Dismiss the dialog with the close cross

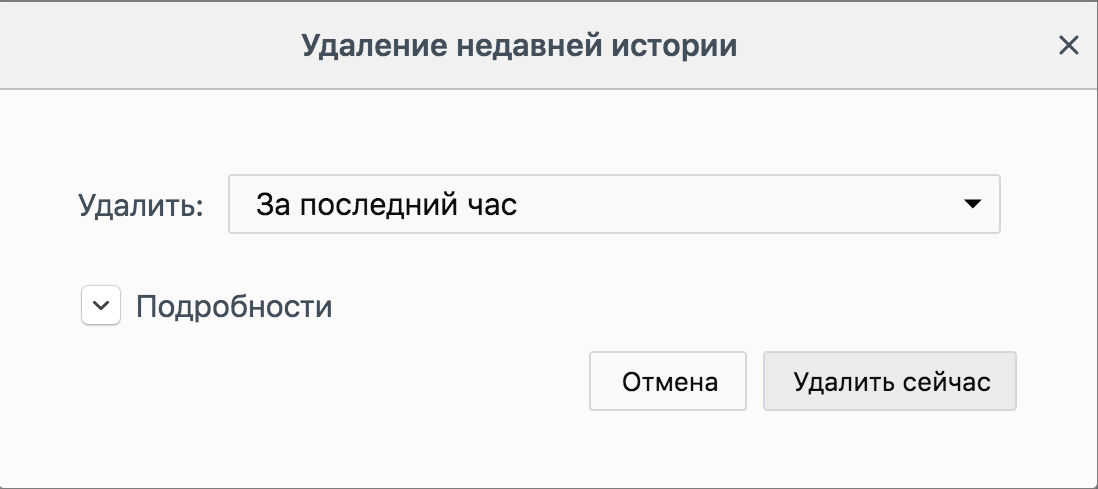coord(1068,45)
